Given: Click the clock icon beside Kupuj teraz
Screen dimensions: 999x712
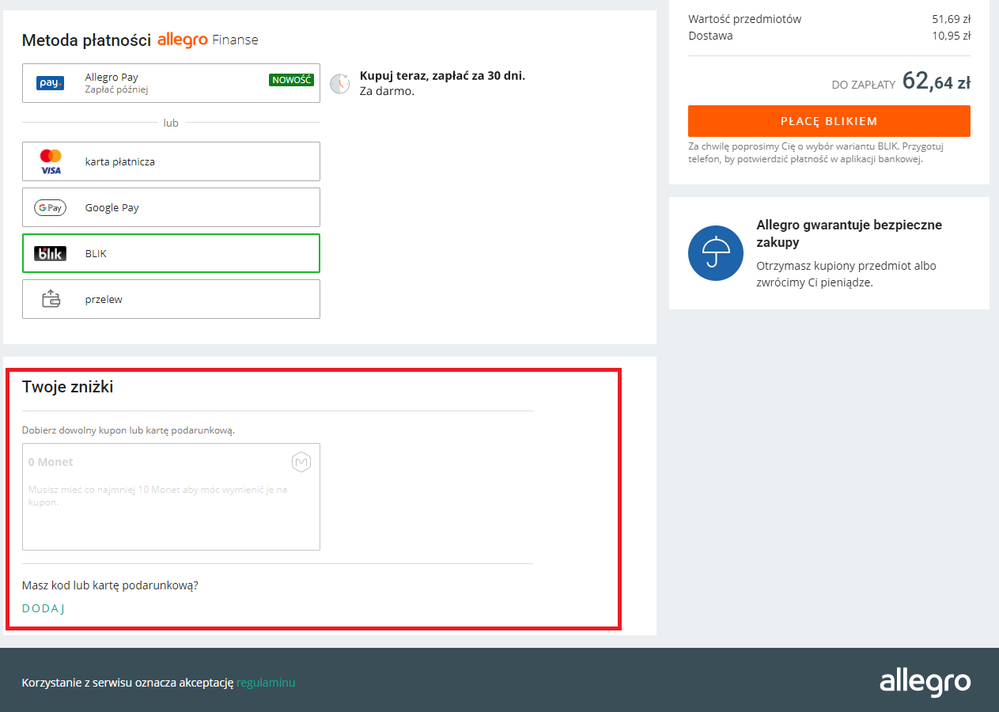Looking at the screenshot, I should [340, 83].
